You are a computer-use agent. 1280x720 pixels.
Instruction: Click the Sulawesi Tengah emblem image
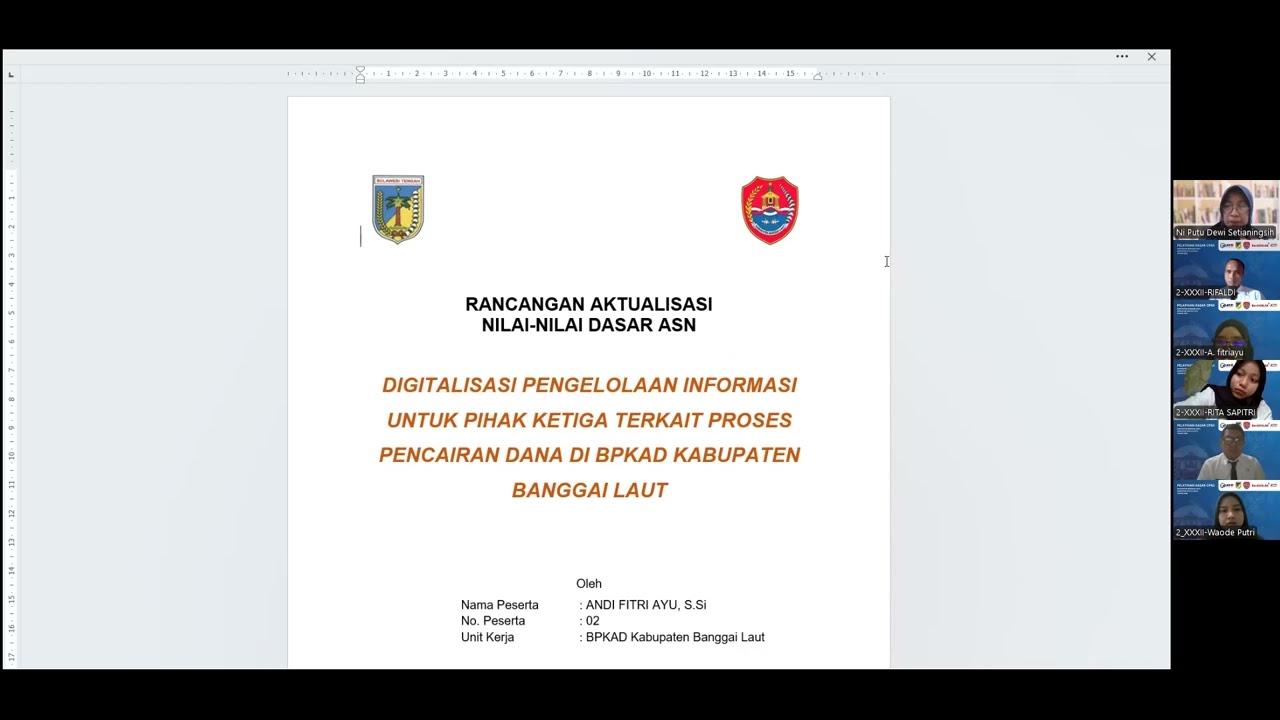click(x=398, y=209)
